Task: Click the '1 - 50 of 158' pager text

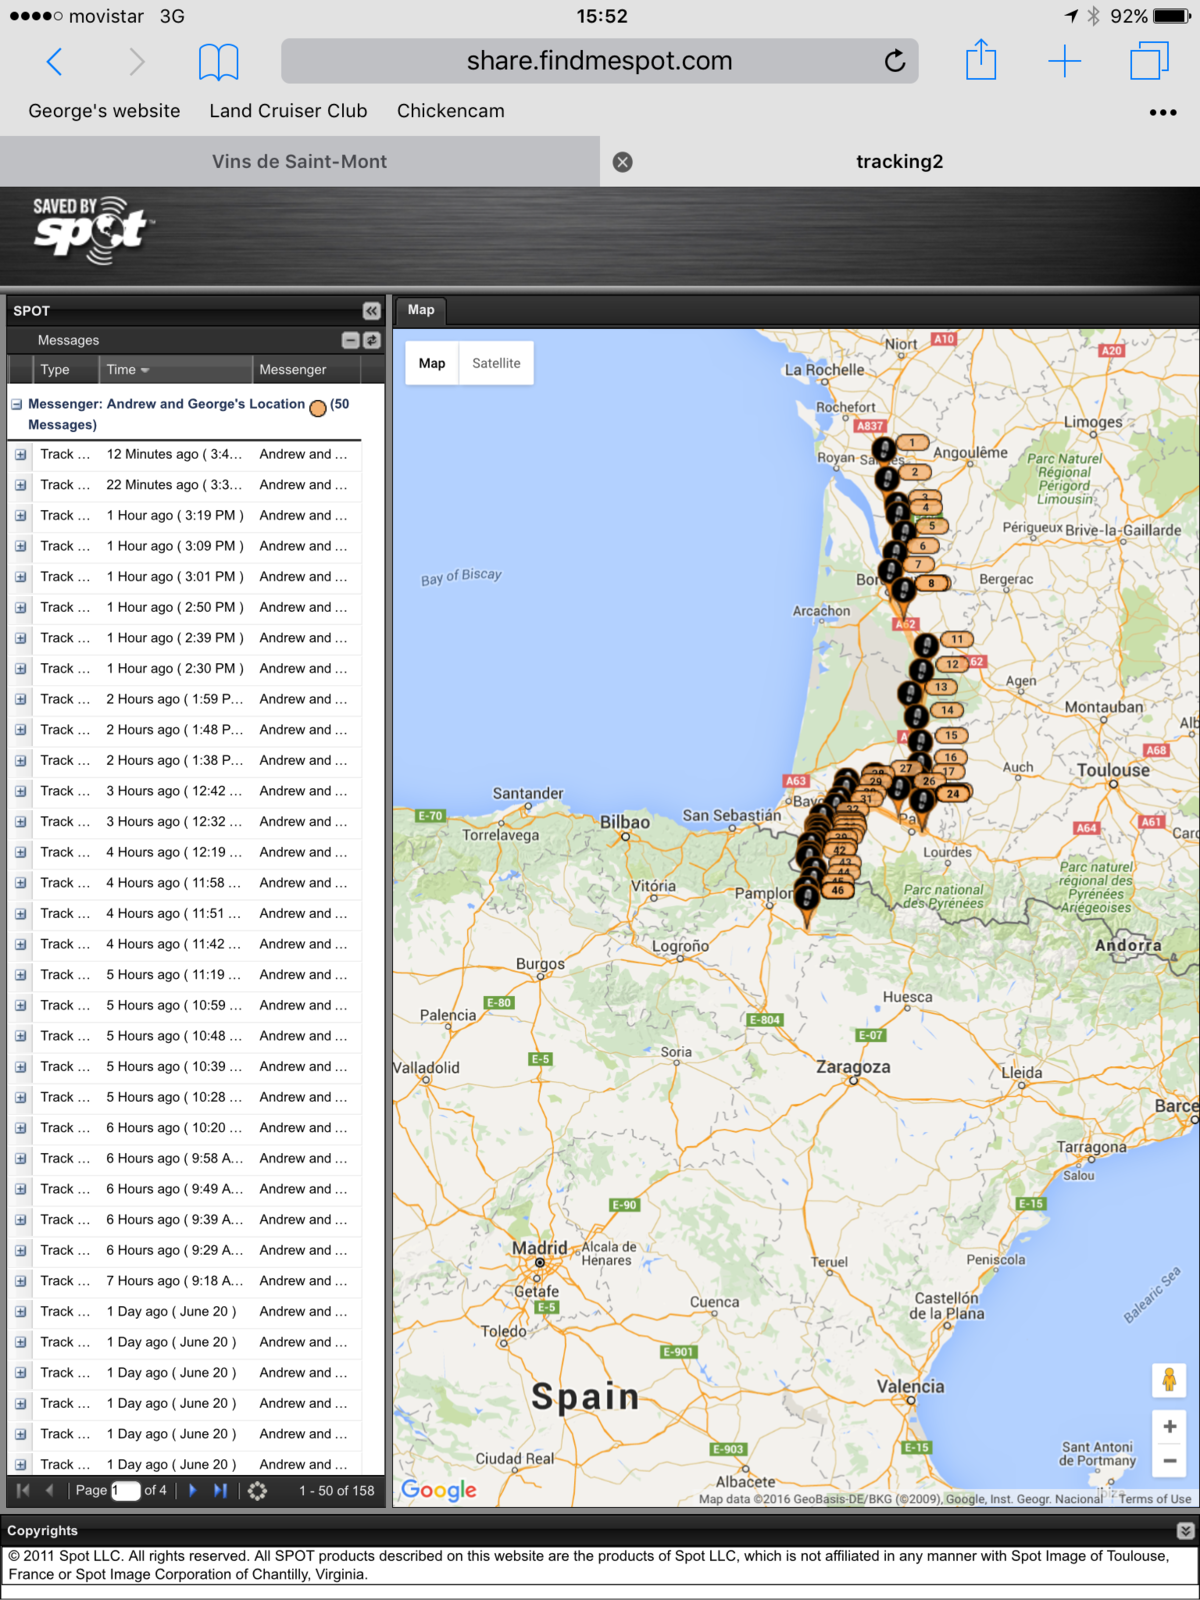Action: [336, 1491]
